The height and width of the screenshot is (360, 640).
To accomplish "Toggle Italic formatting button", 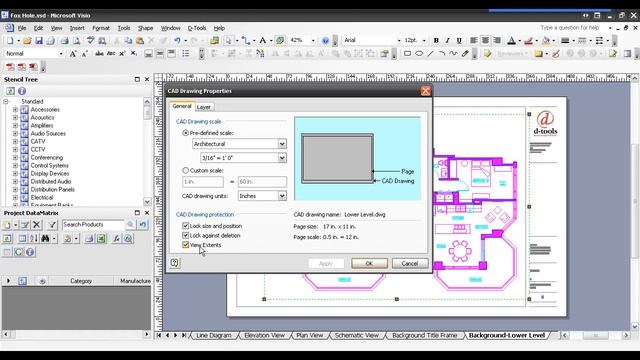I will [447, 40].
